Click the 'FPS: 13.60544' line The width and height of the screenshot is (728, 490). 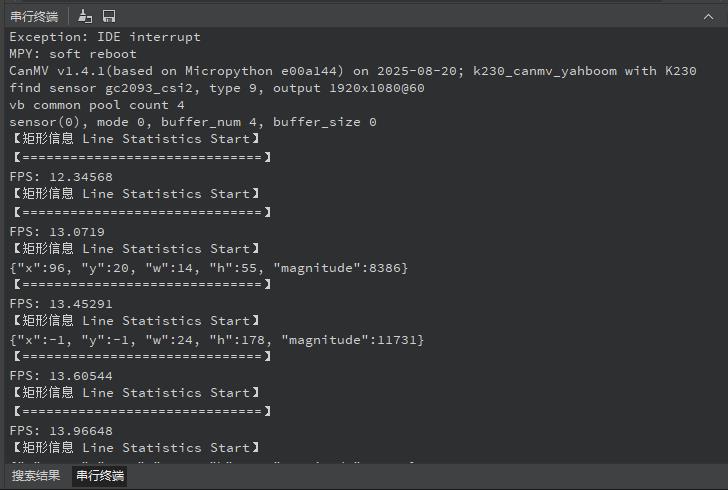(61, 376)
